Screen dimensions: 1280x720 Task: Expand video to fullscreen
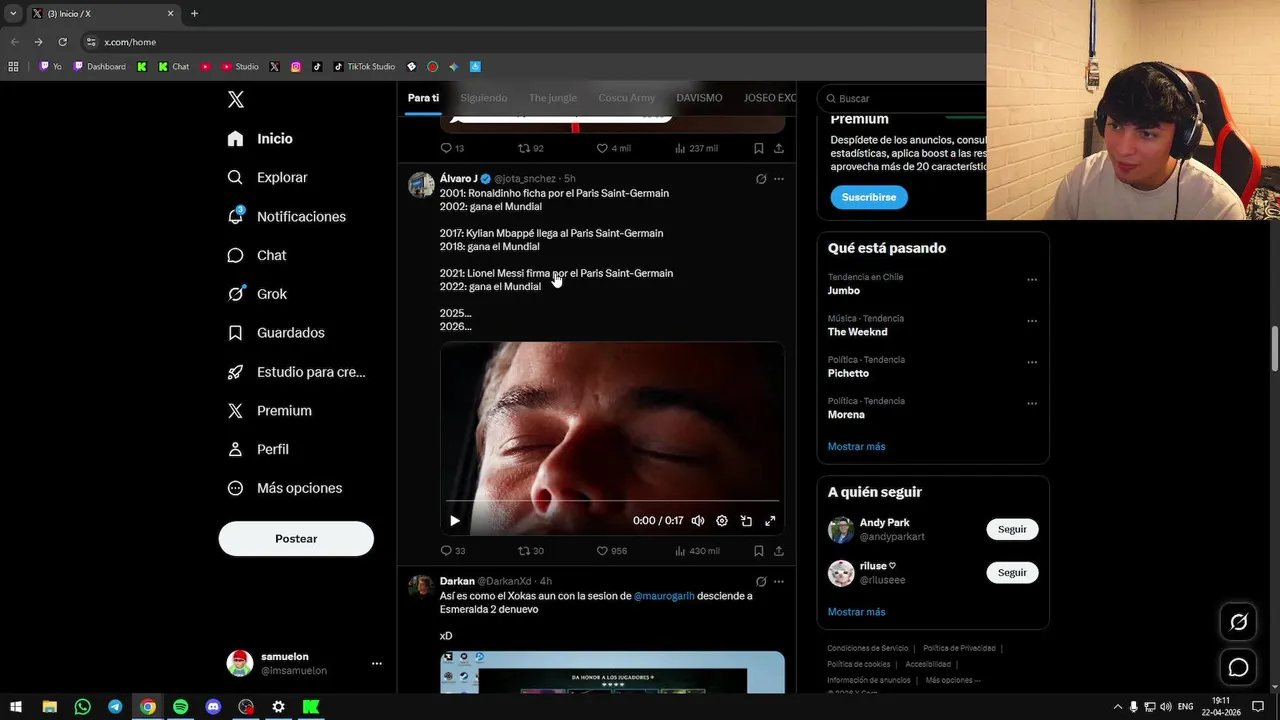pos(770,521)
